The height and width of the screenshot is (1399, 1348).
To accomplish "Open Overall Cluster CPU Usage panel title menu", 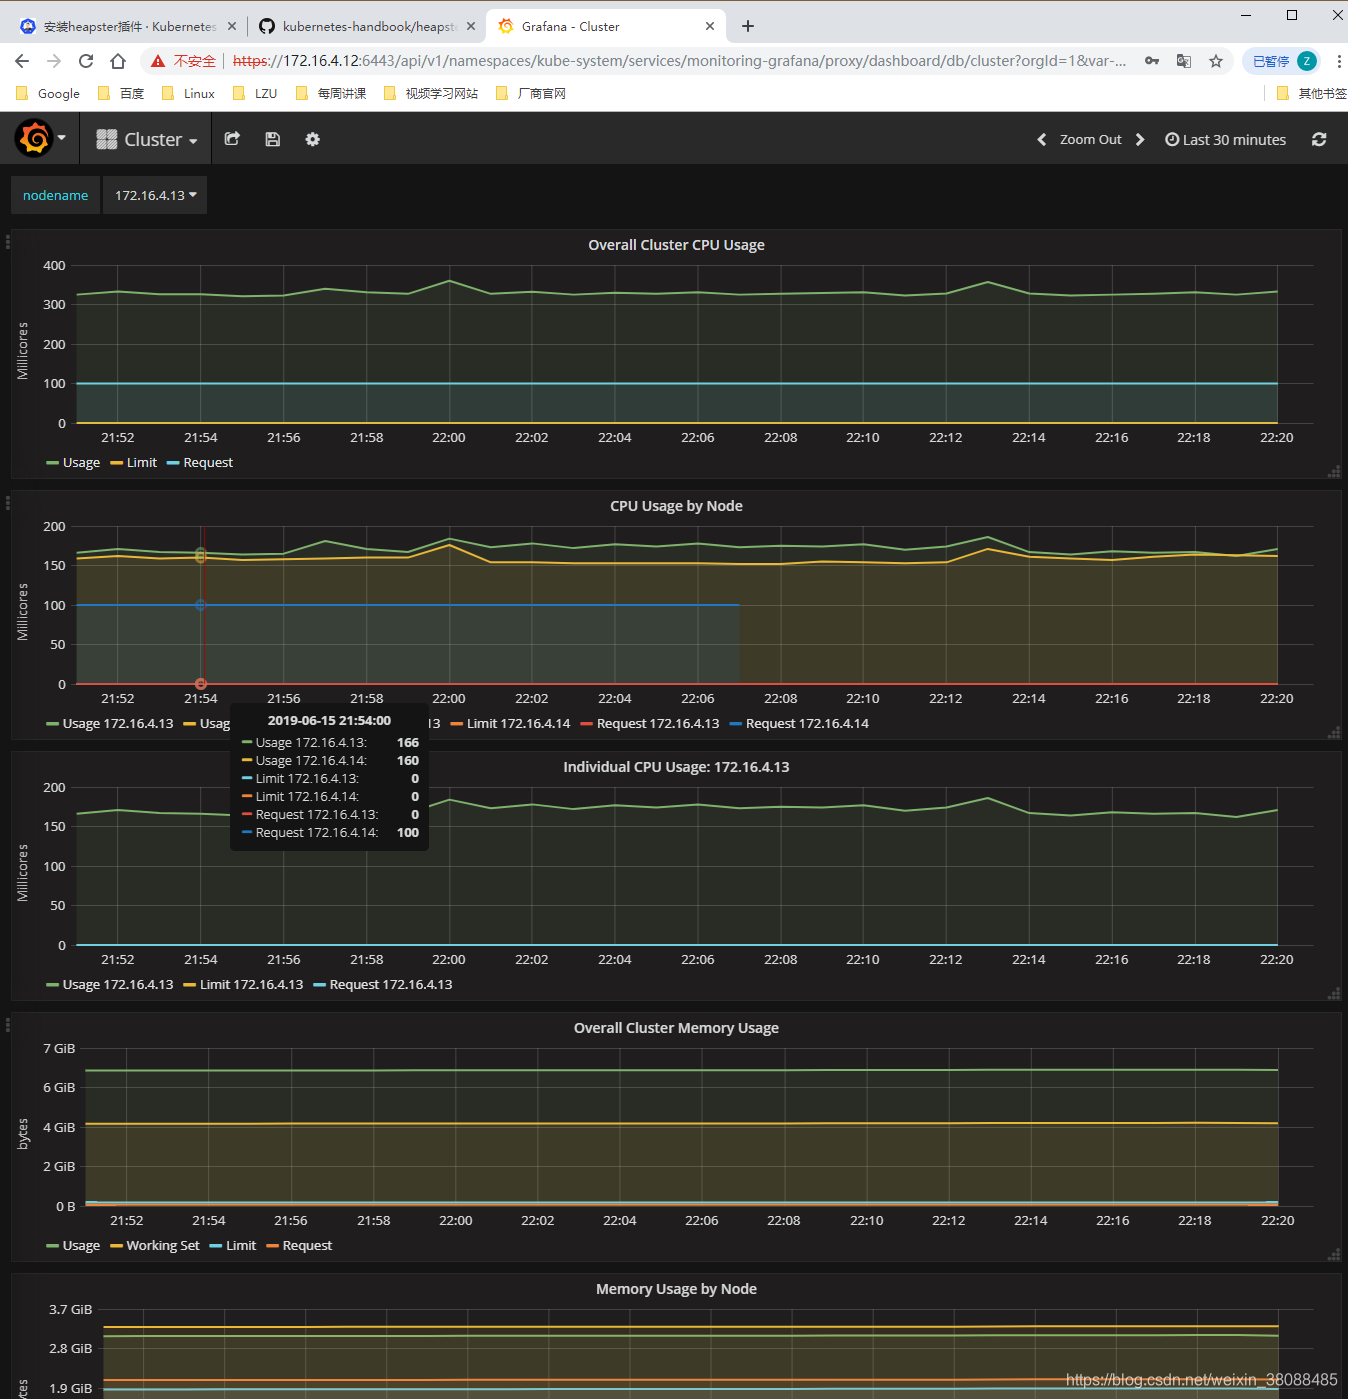I will click(676, 245).
